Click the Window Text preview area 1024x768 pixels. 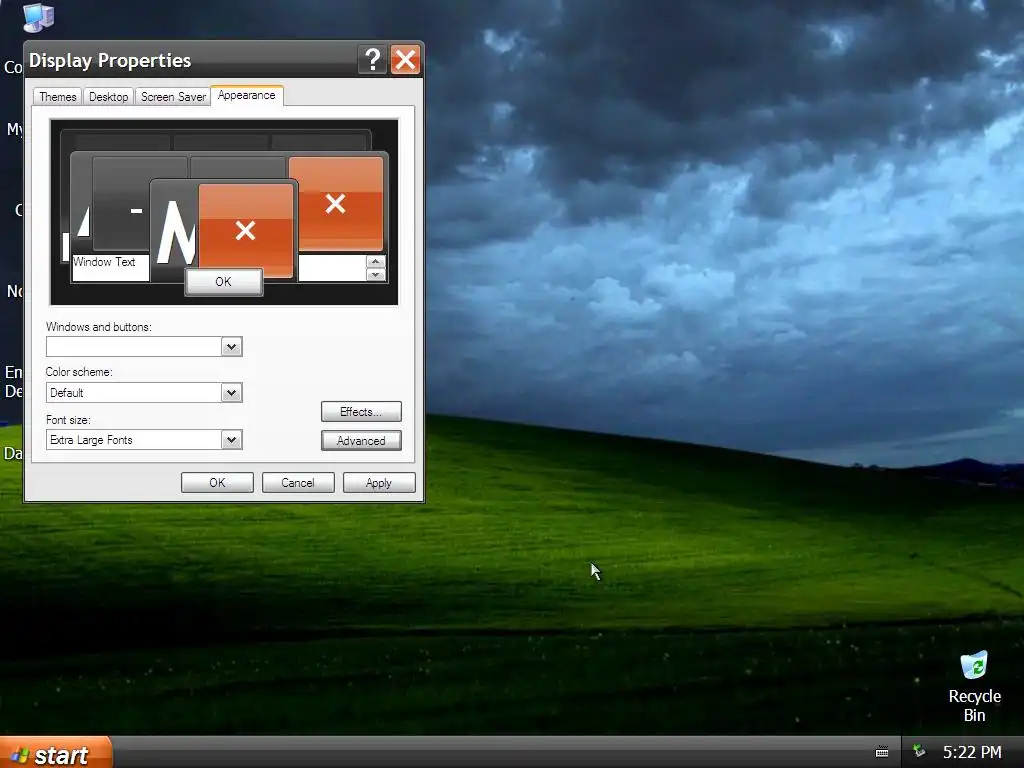point(110,268)
